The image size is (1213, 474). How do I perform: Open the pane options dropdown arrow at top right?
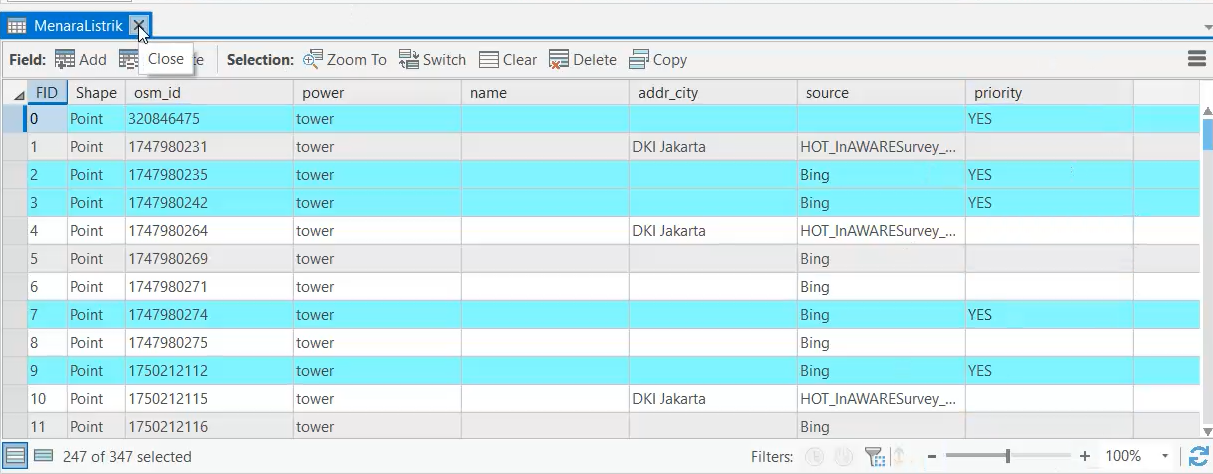point(1207,27)
